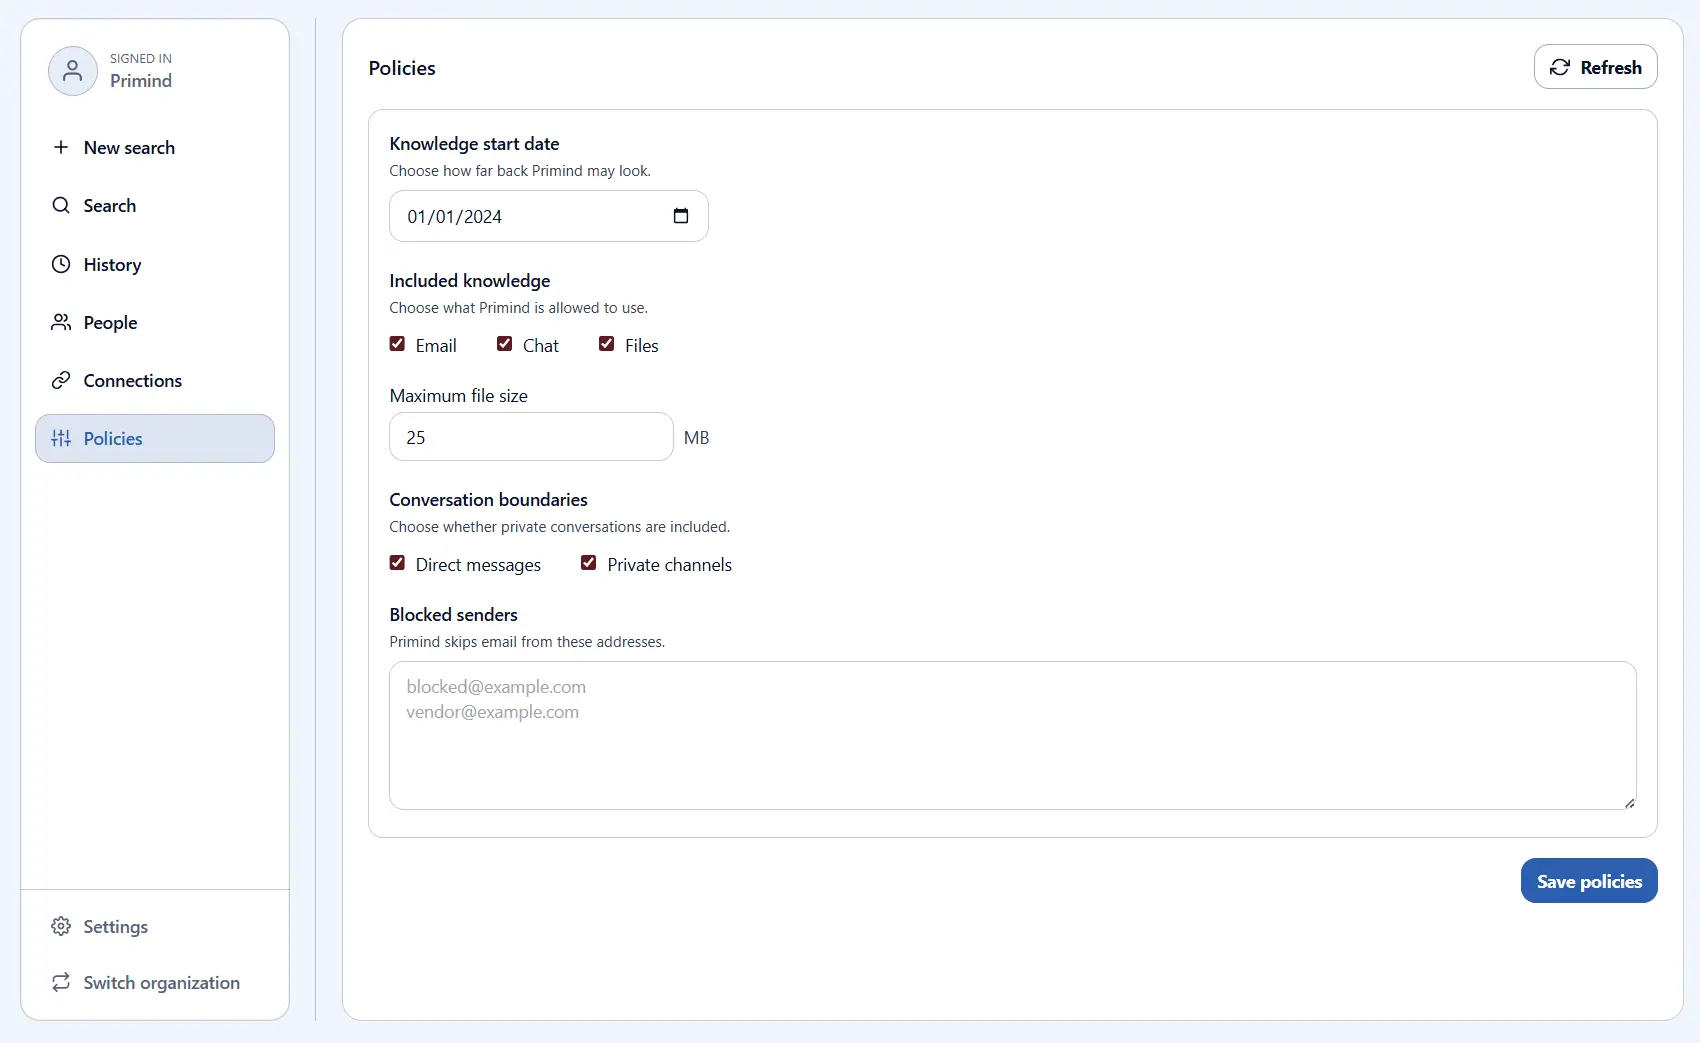Click the swap icon beside Switch organization

(x=61, y=982)
